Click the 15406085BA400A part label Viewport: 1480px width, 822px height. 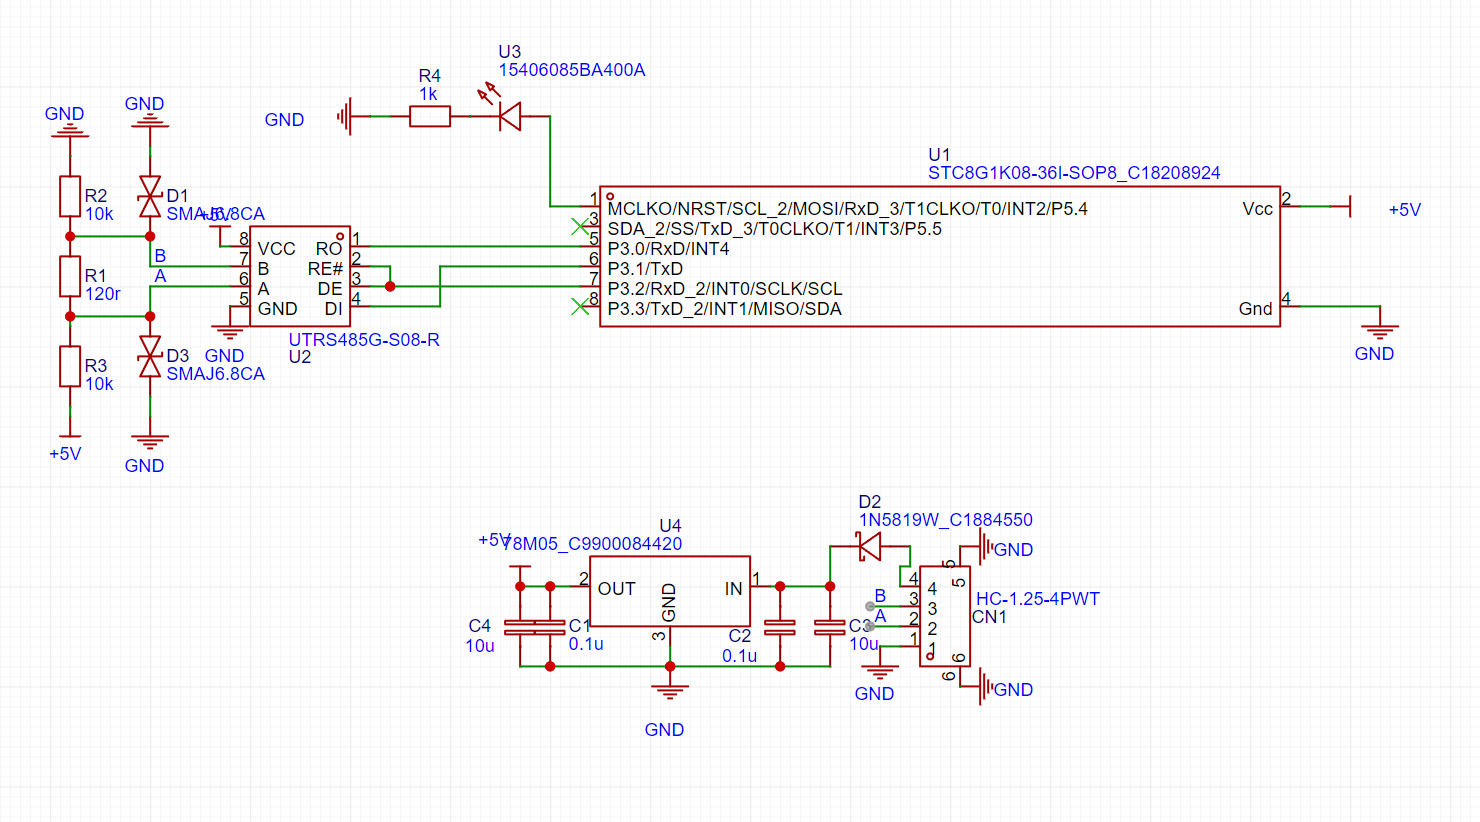[572, 70]
